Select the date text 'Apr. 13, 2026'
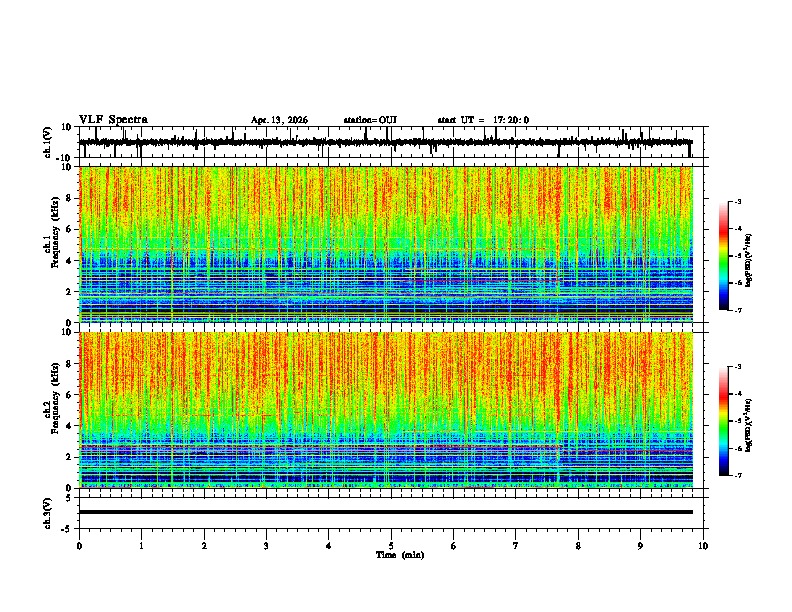The height and width of the screenshot is (612, 792). (279, 120)
